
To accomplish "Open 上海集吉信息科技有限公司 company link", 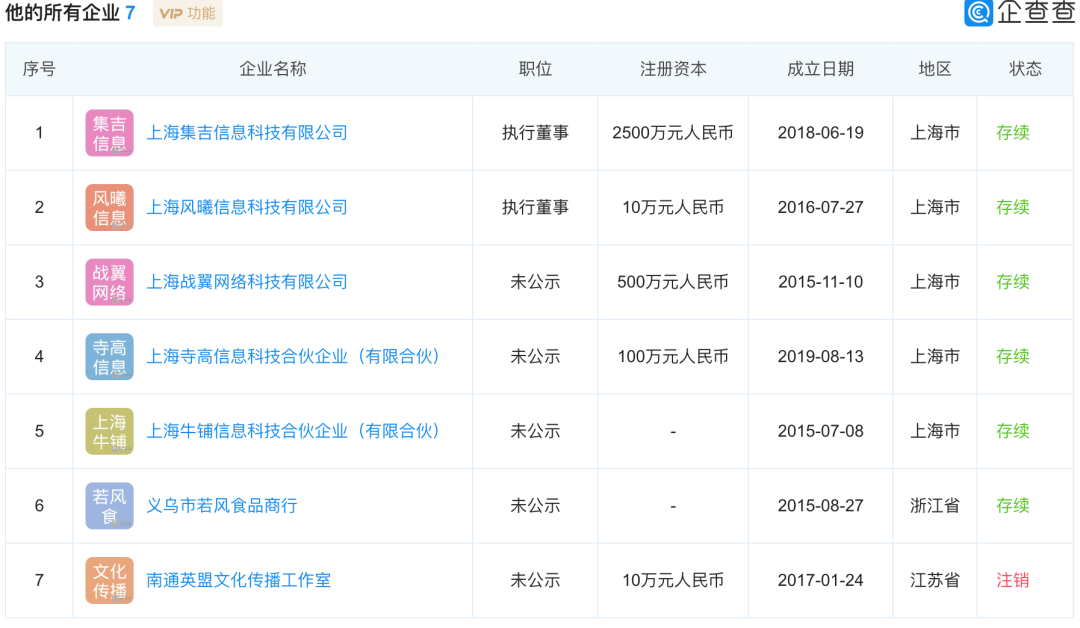I will coord(247,133).
